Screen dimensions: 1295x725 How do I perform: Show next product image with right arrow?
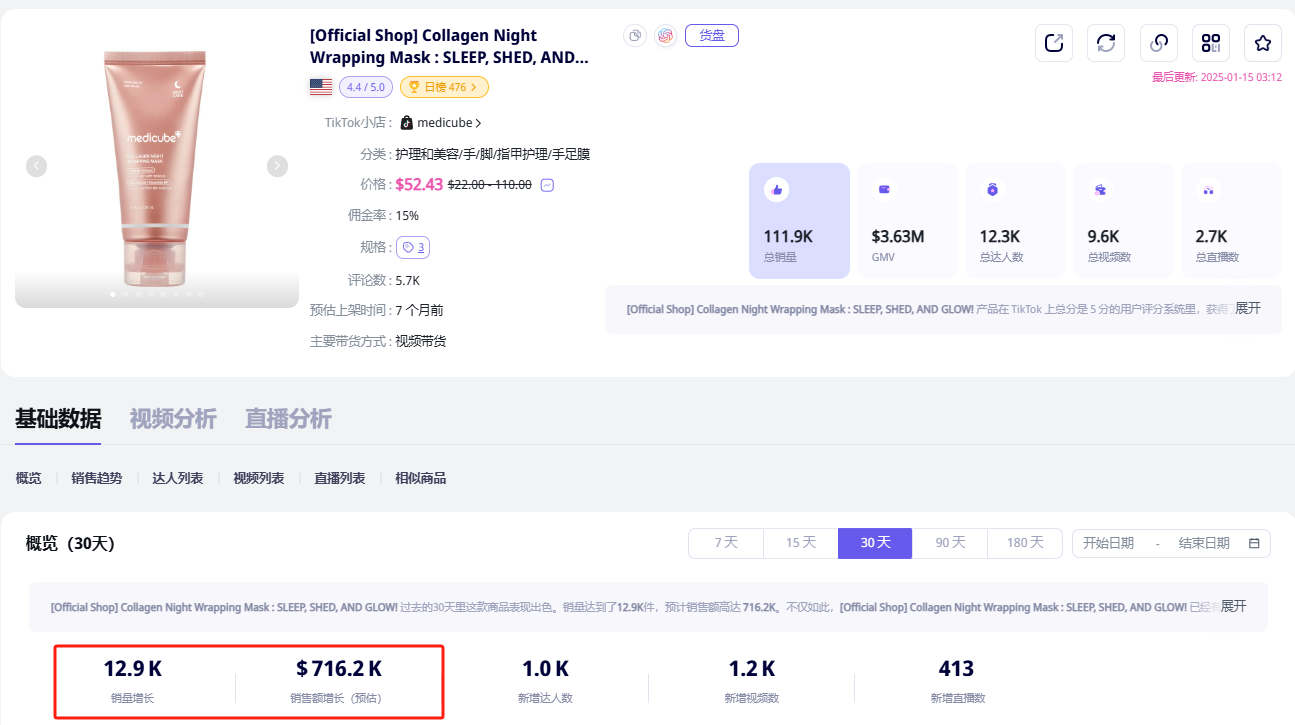click(278, 166)
